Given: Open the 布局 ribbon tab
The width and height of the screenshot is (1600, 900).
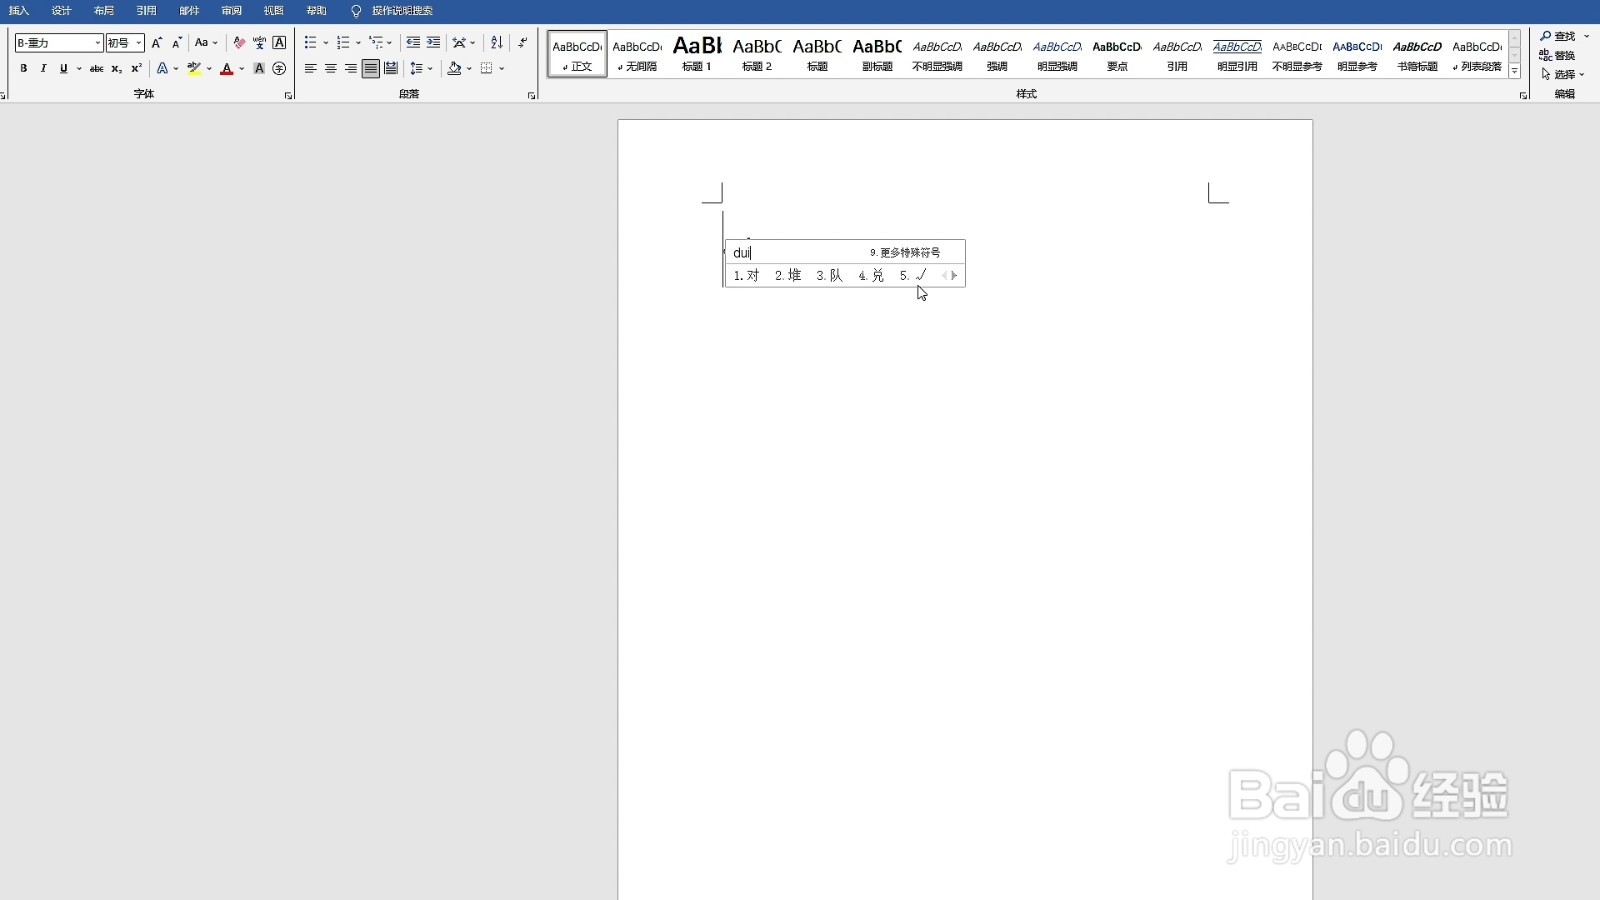Looking at the screenshot, I should point(104,11).
